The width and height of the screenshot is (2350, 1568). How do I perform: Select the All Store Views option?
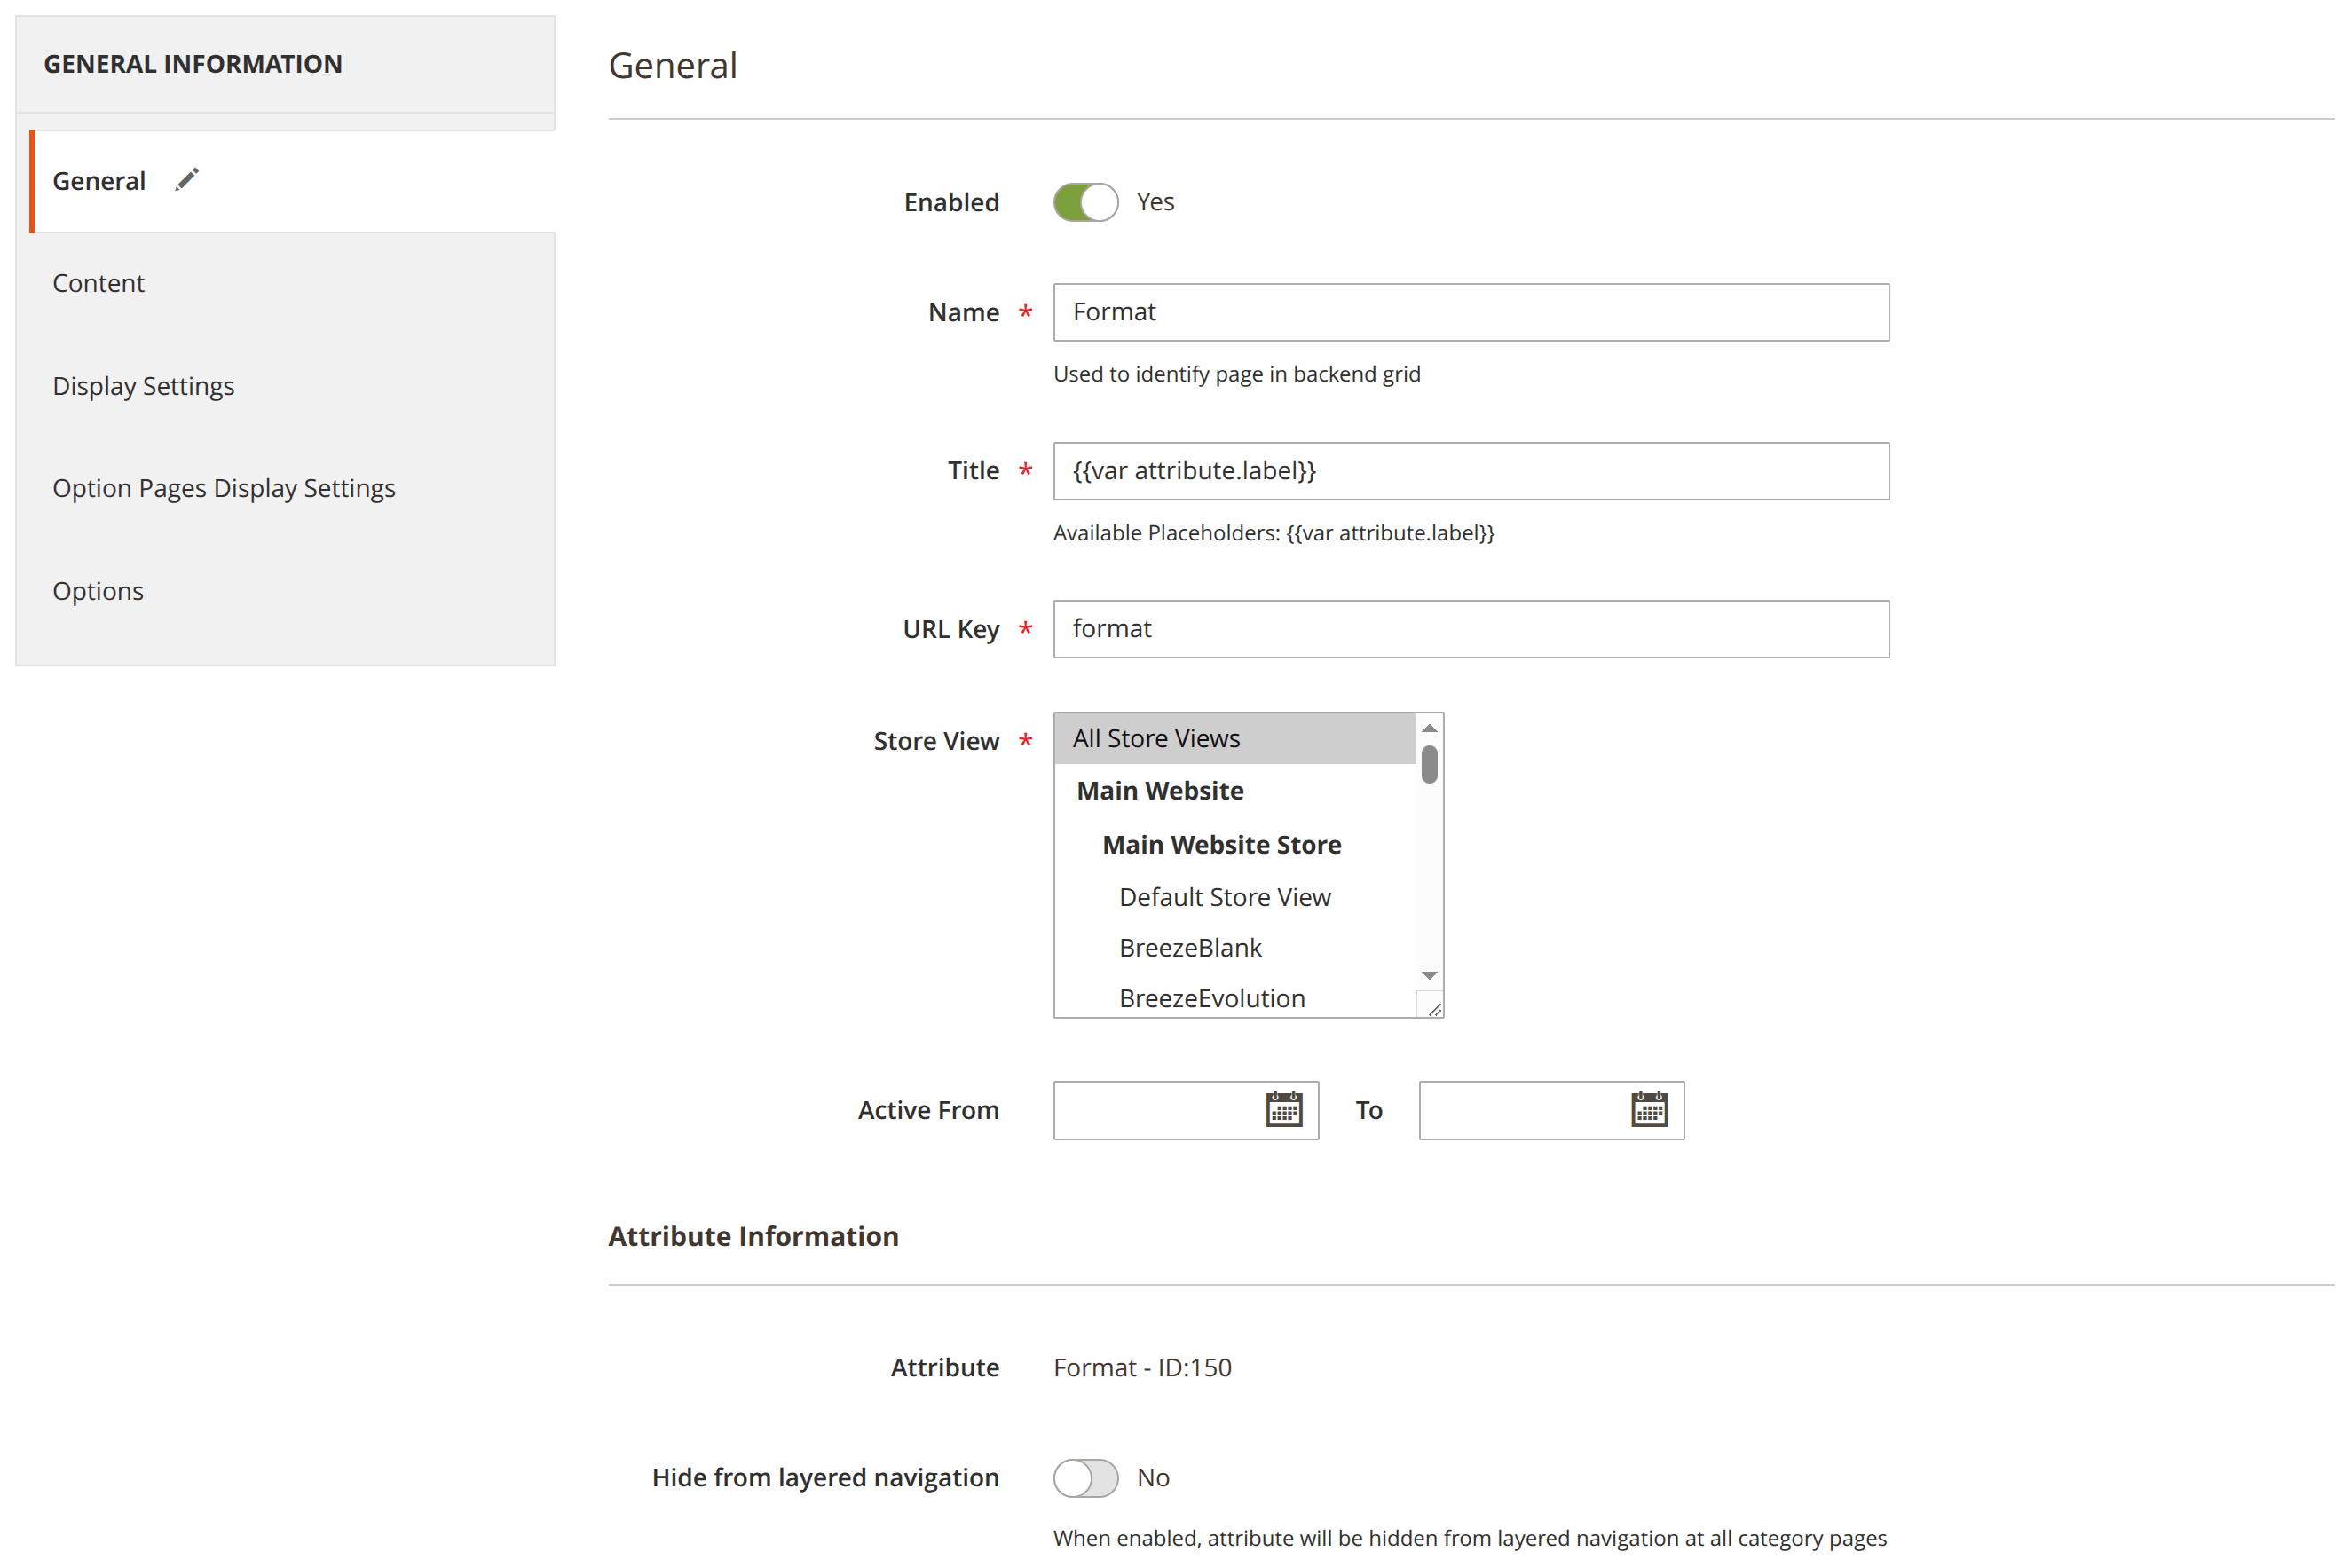click(x=1156, y=737)
